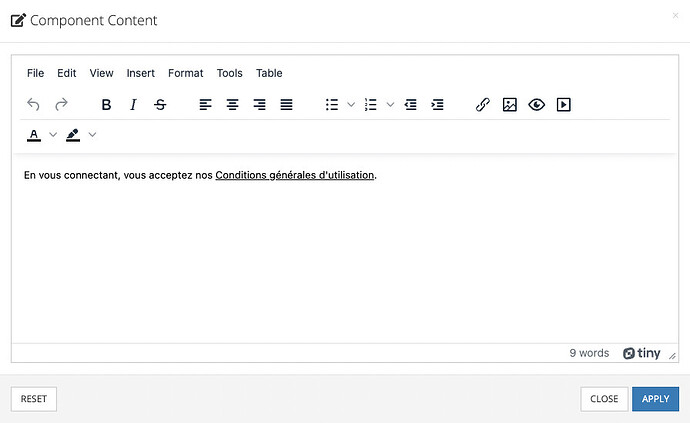690x423 pixels.
Task: Click the Undo arrow icon
Action: (33, 104)
